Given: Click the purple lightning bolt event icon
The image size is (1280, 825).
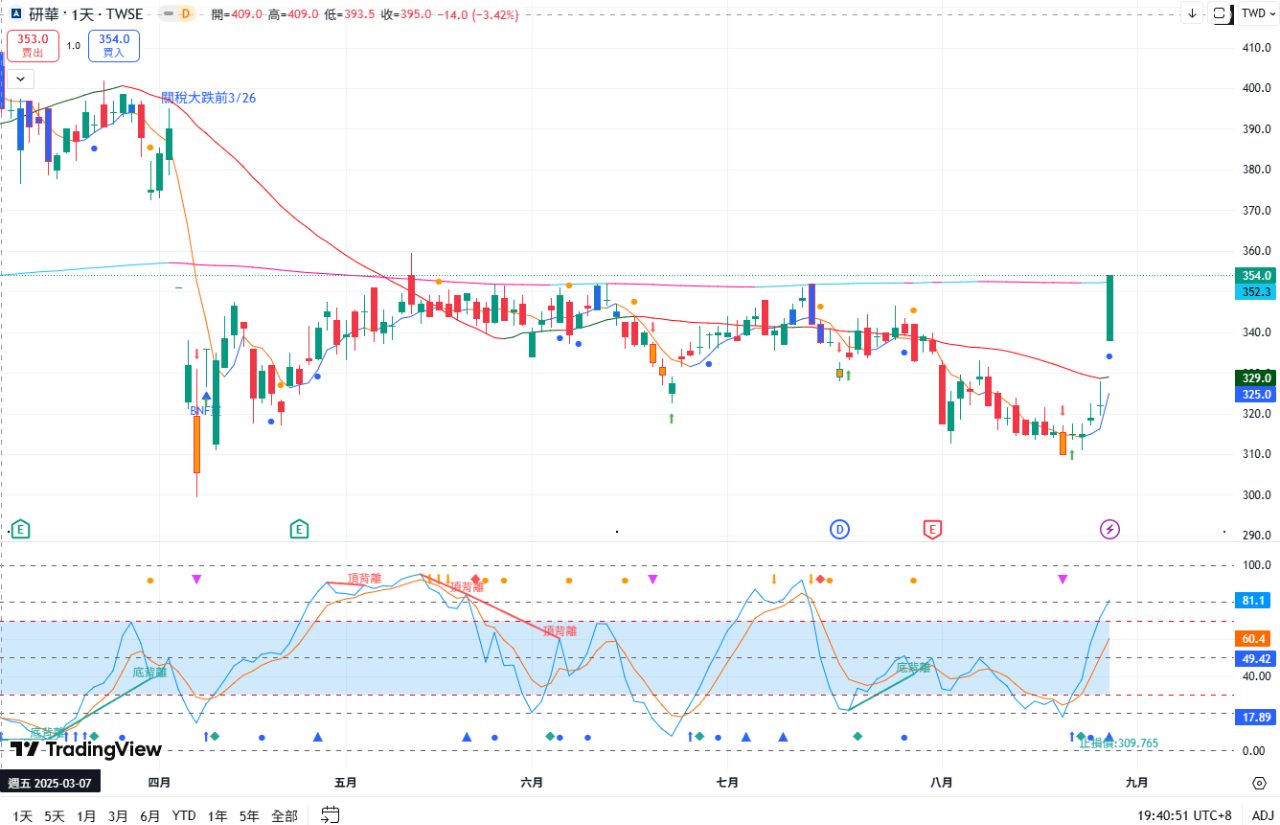Looking at the screenshot, I should pyautogui.click(x=1110, y=529).
